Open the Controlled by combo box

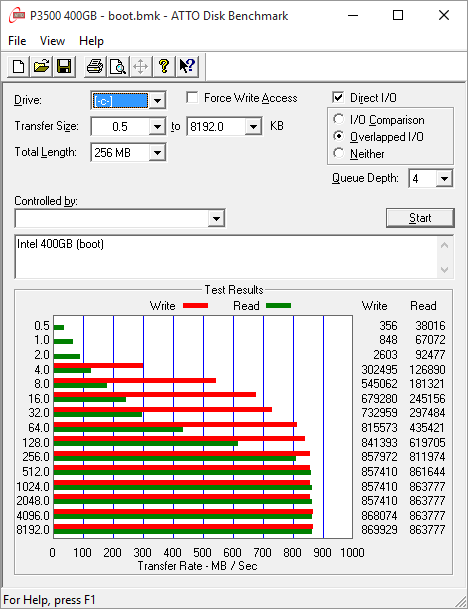(x=120, y=219)
